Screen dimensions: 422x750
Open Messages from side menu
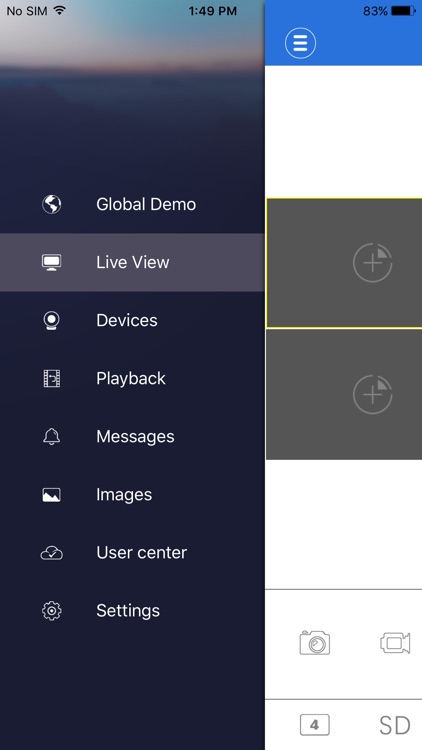coord(132,436)
